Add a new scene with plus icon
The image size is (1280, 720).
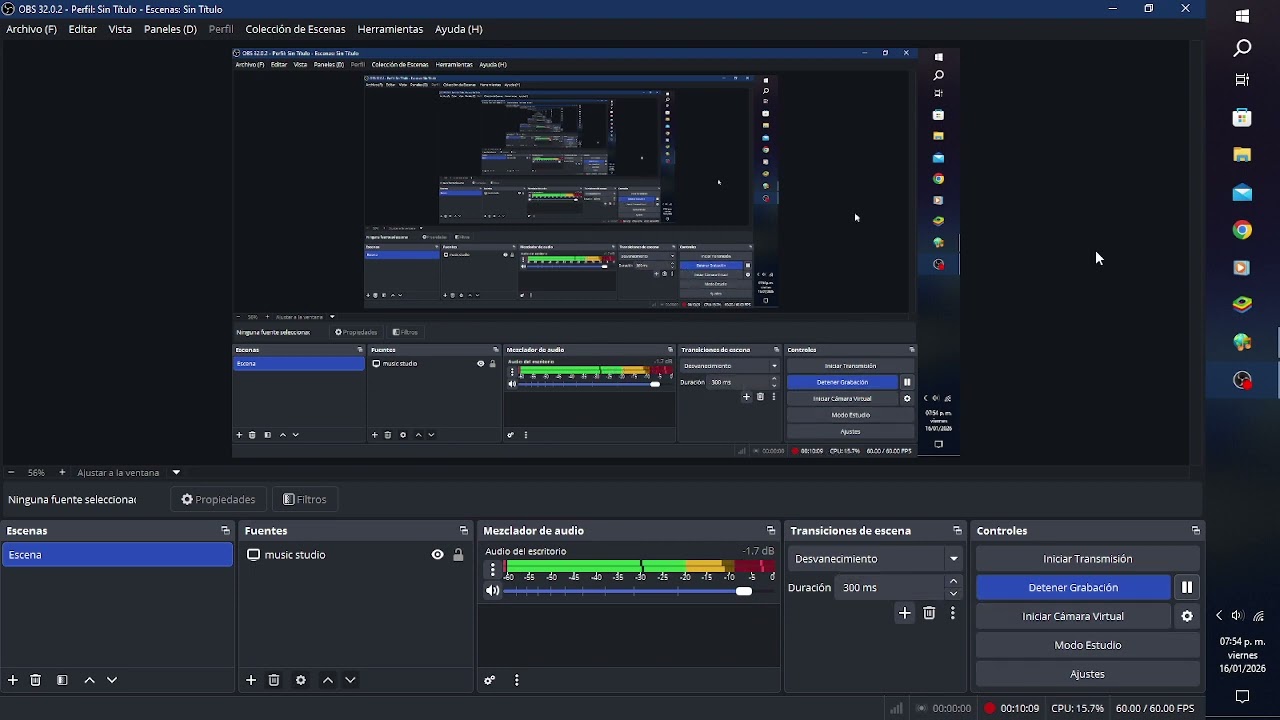[x=13, y=680]
